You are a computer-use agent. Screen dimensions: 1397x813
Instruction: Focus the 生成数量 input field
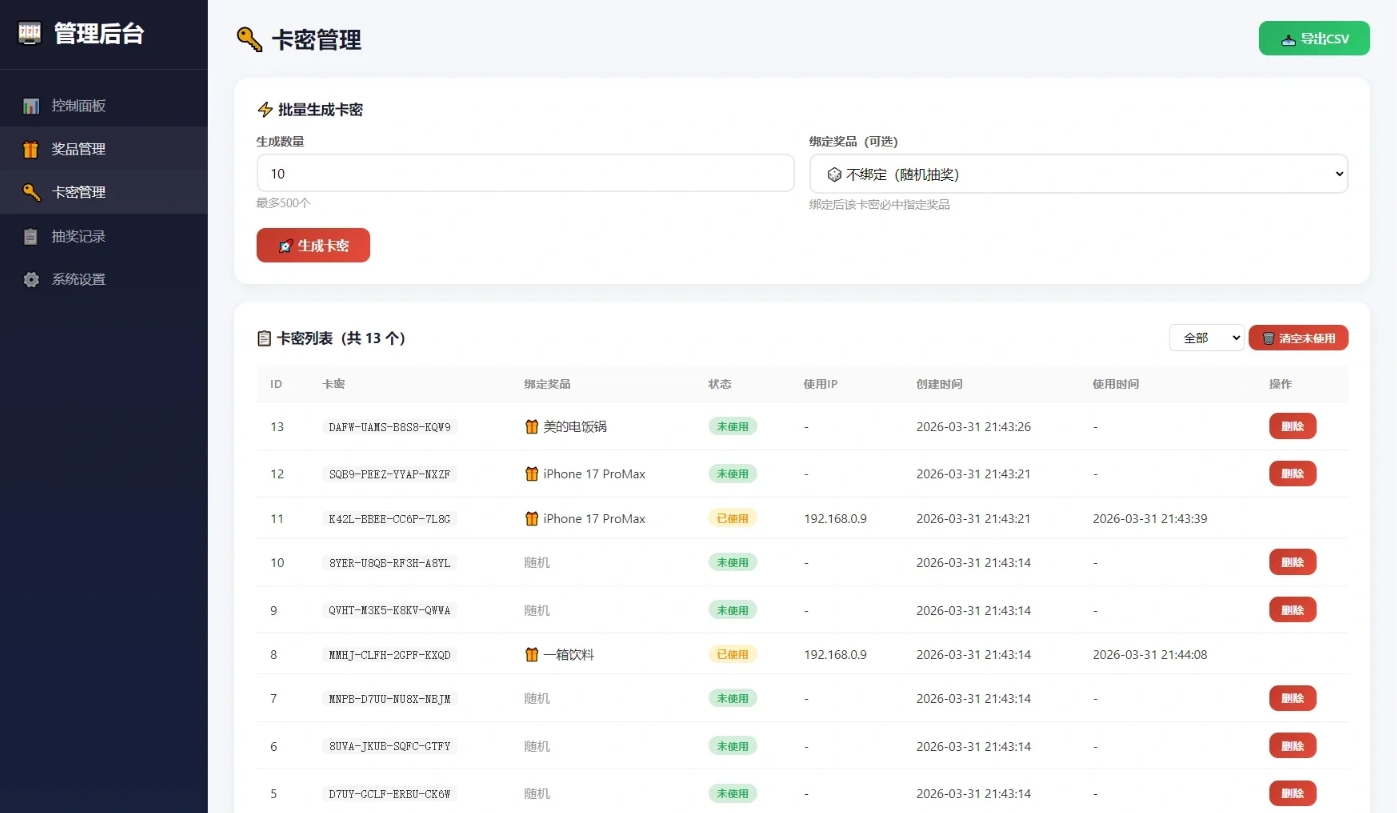coord(525,173)
